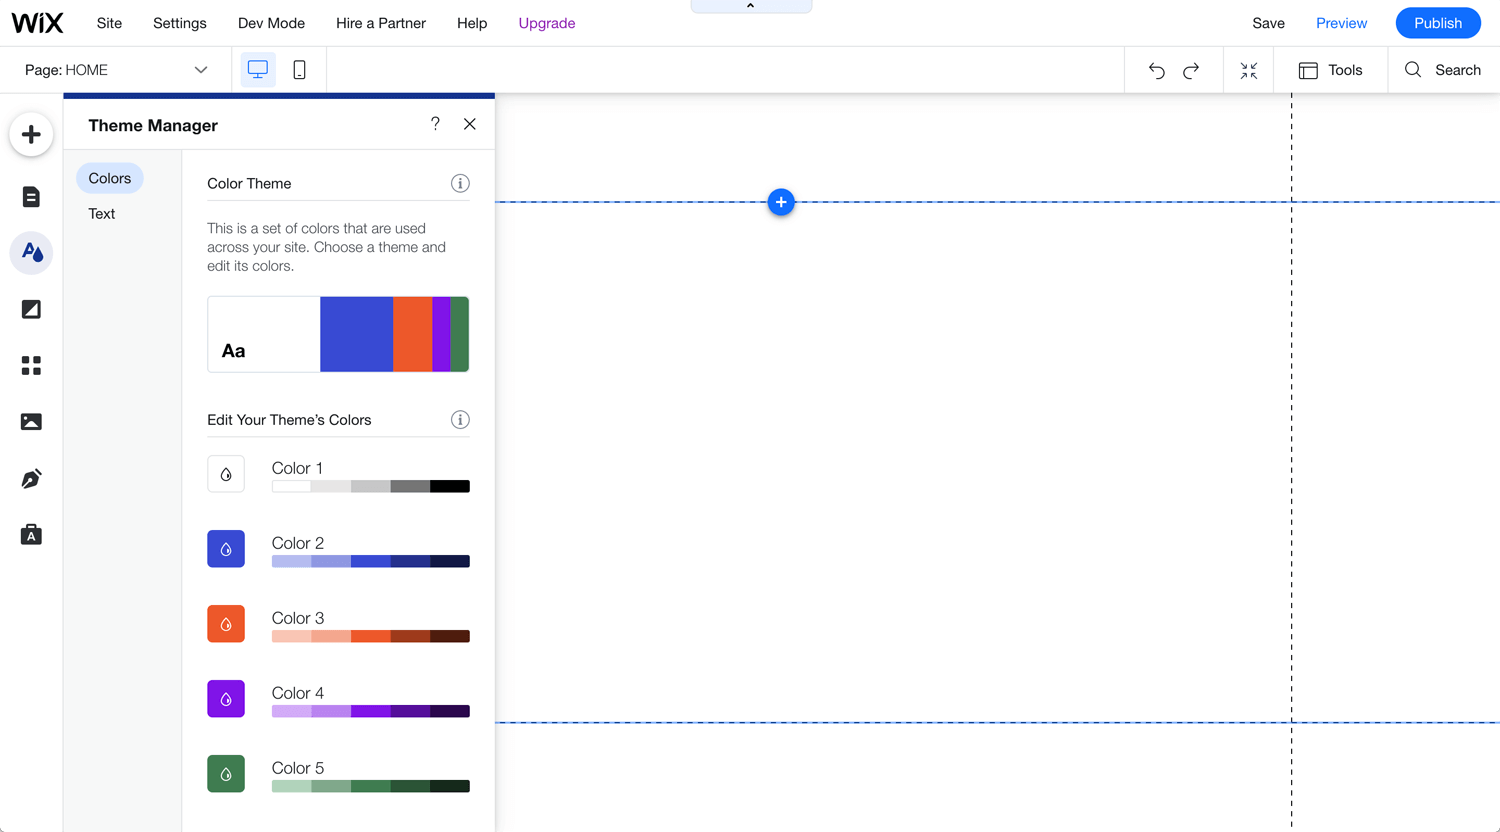Click Save
This screenshot has height=832, width=1500.
[1268, 23]
